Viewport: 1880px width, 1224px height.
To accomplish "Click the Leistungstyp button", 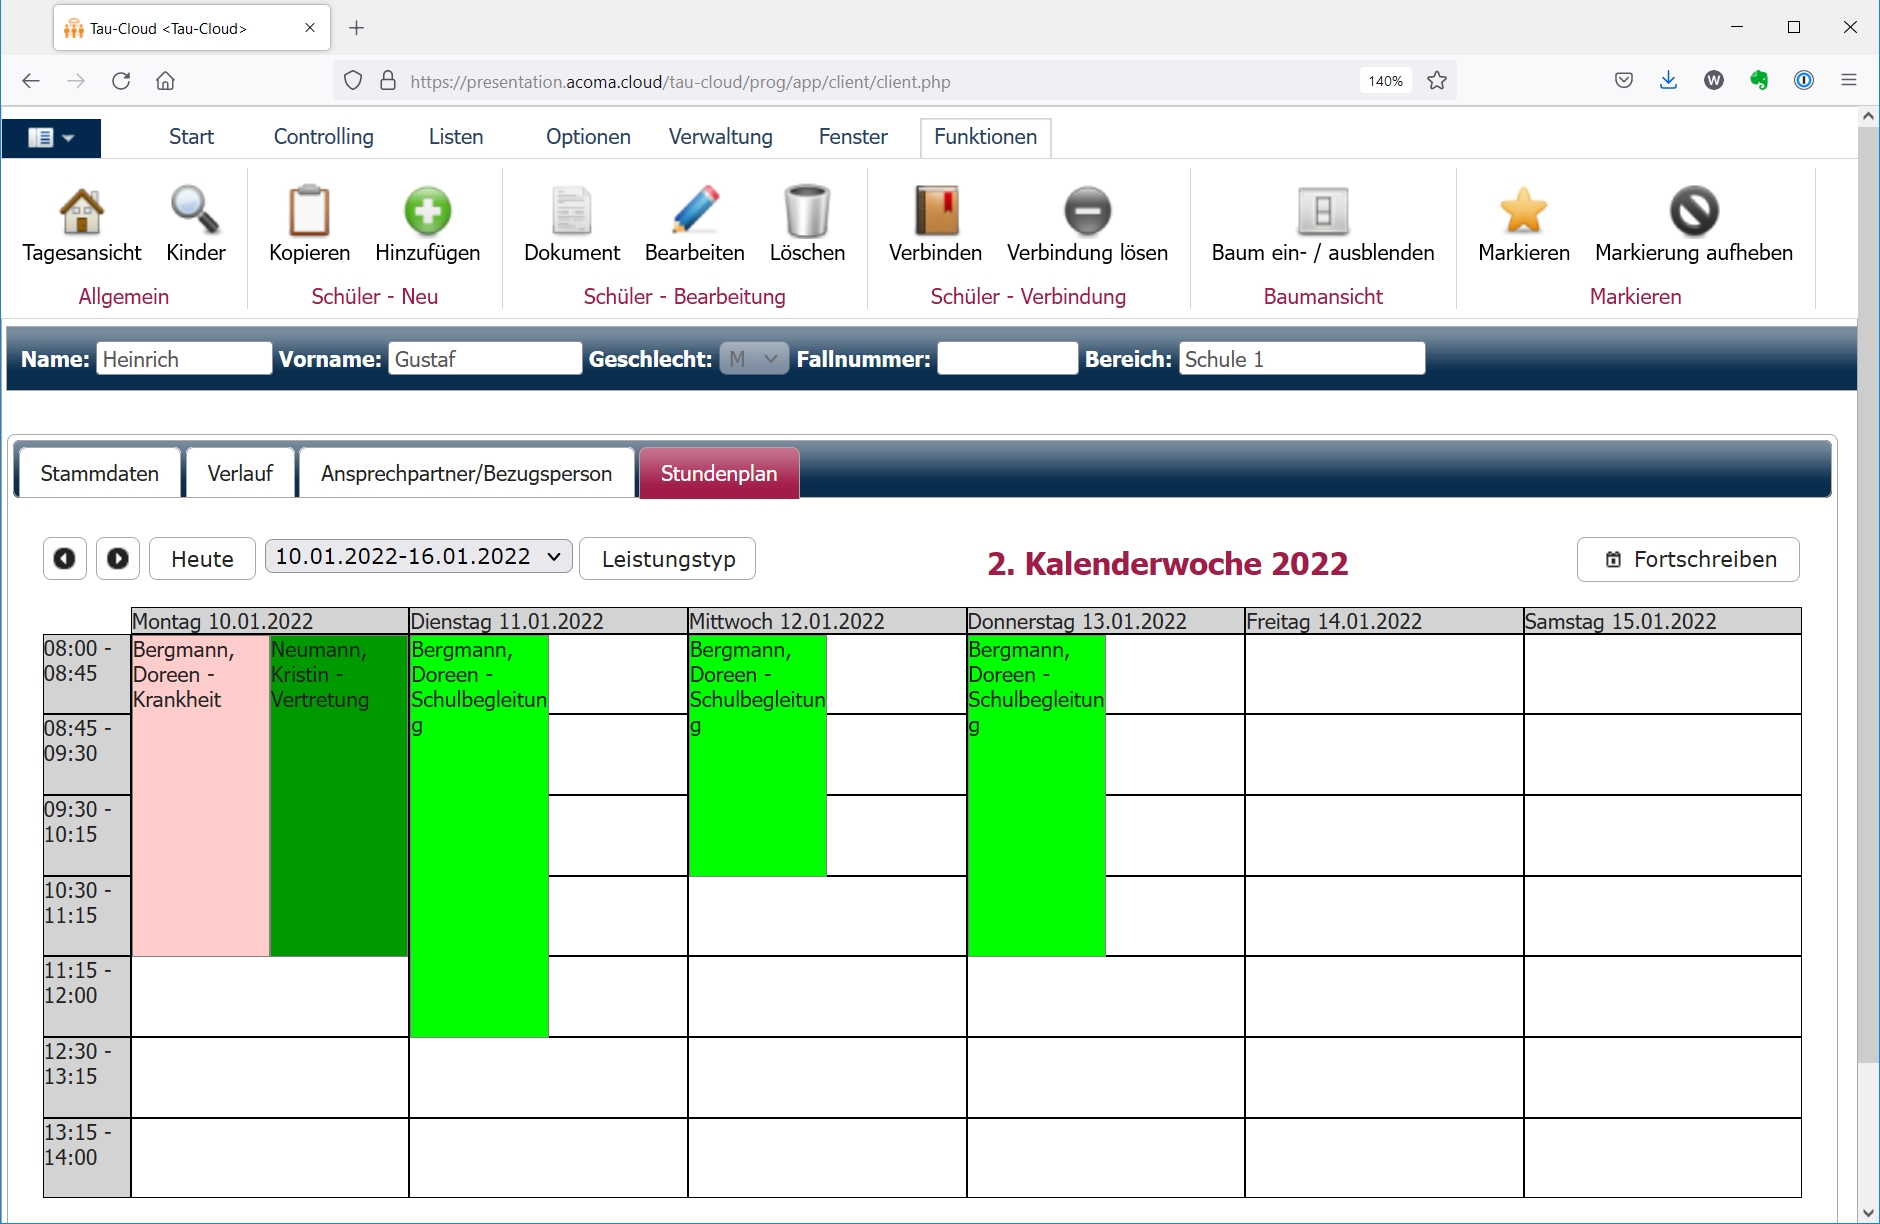I will (x=668, y=559).
